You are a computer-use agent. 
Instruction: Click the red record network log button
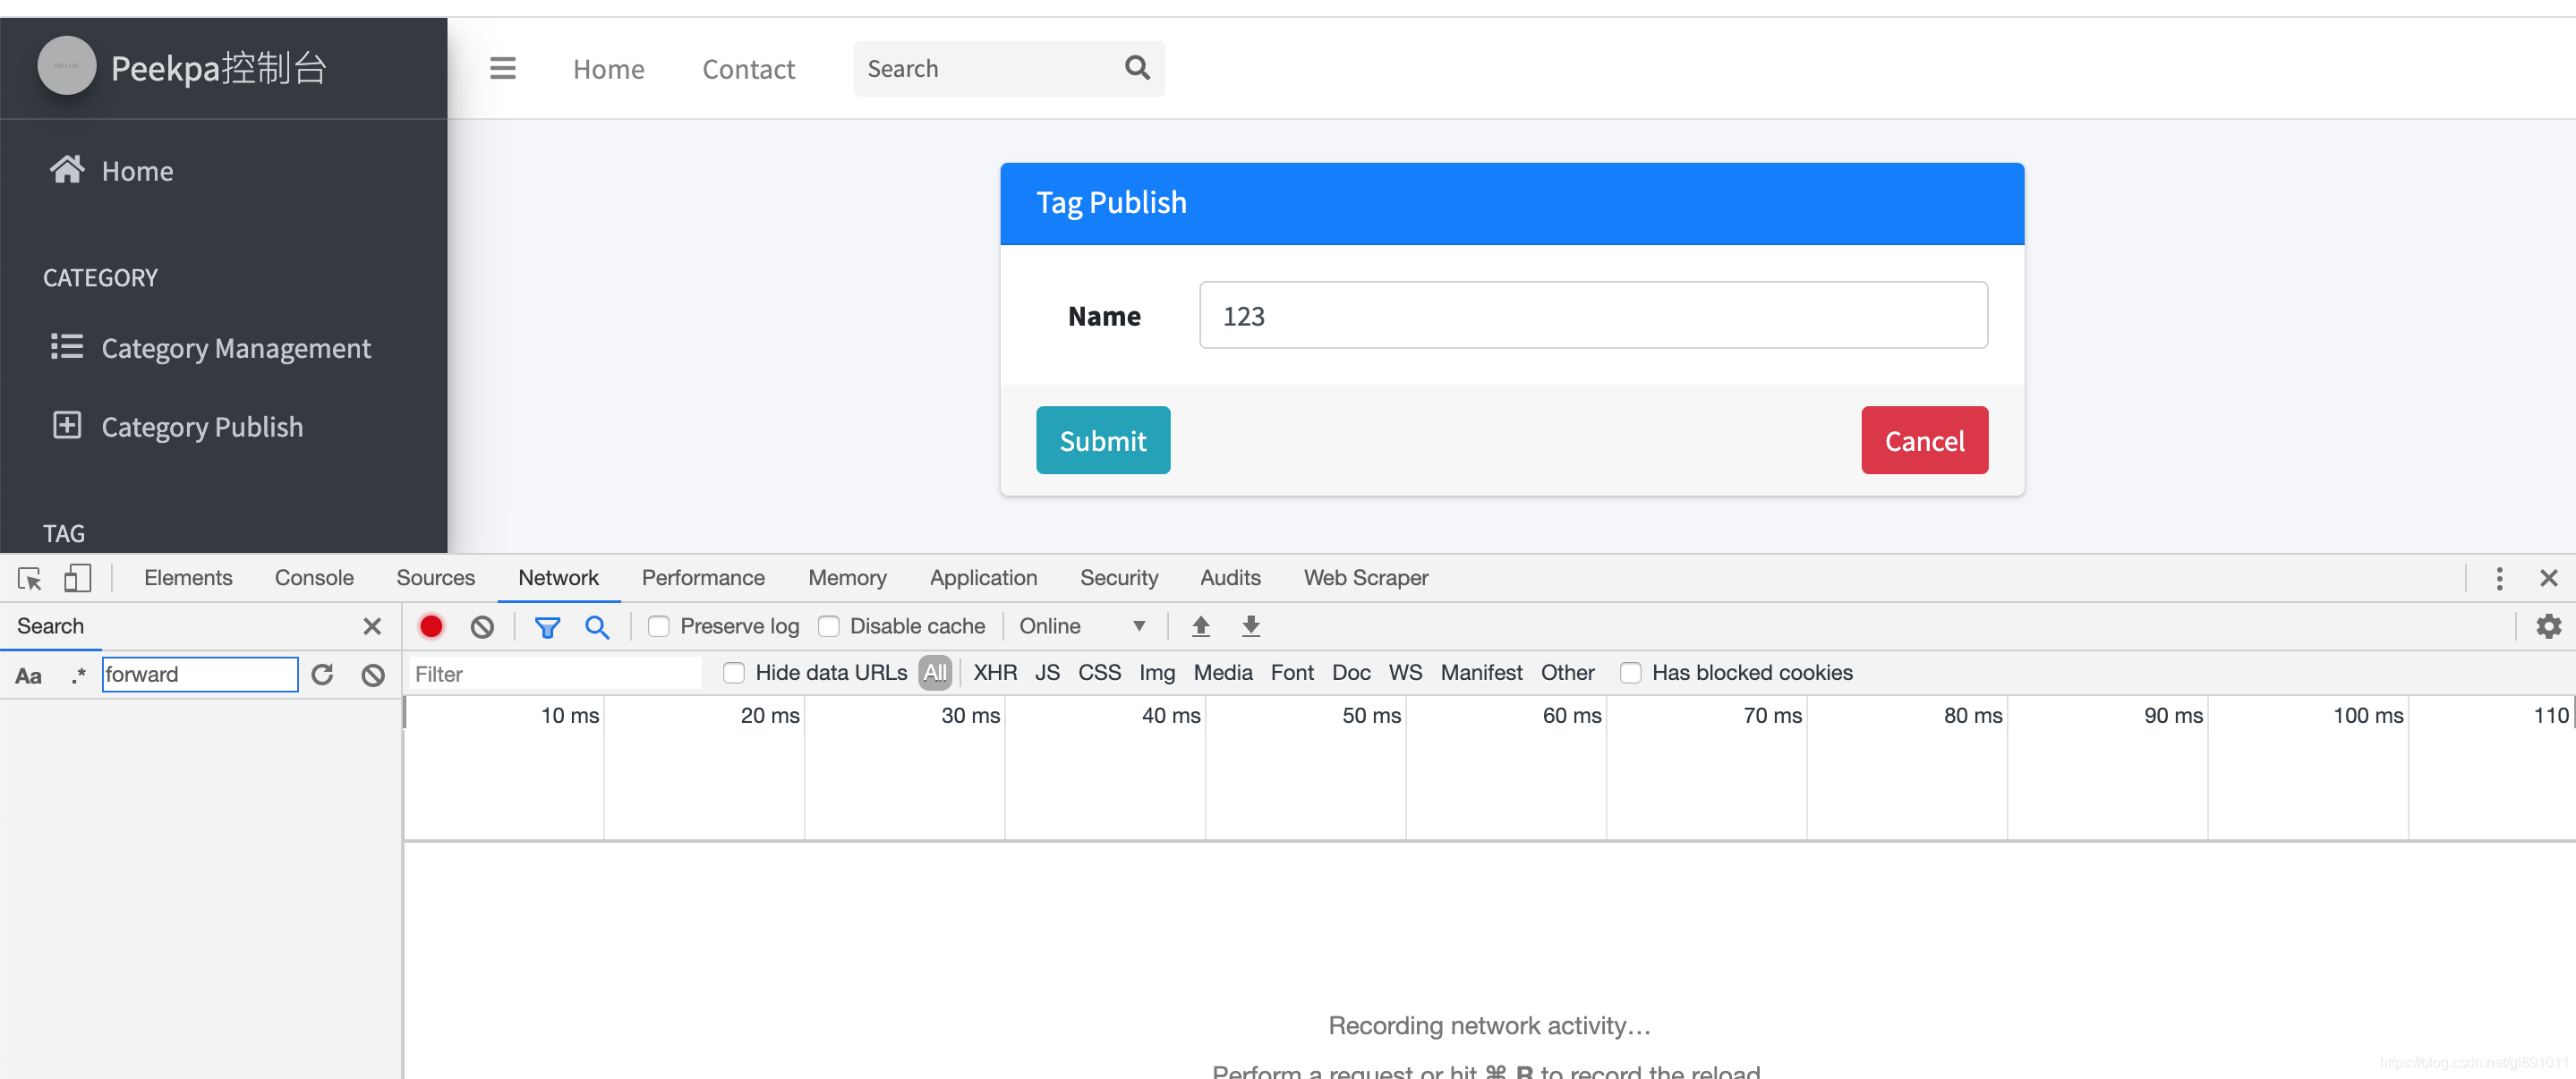(431, 626)
